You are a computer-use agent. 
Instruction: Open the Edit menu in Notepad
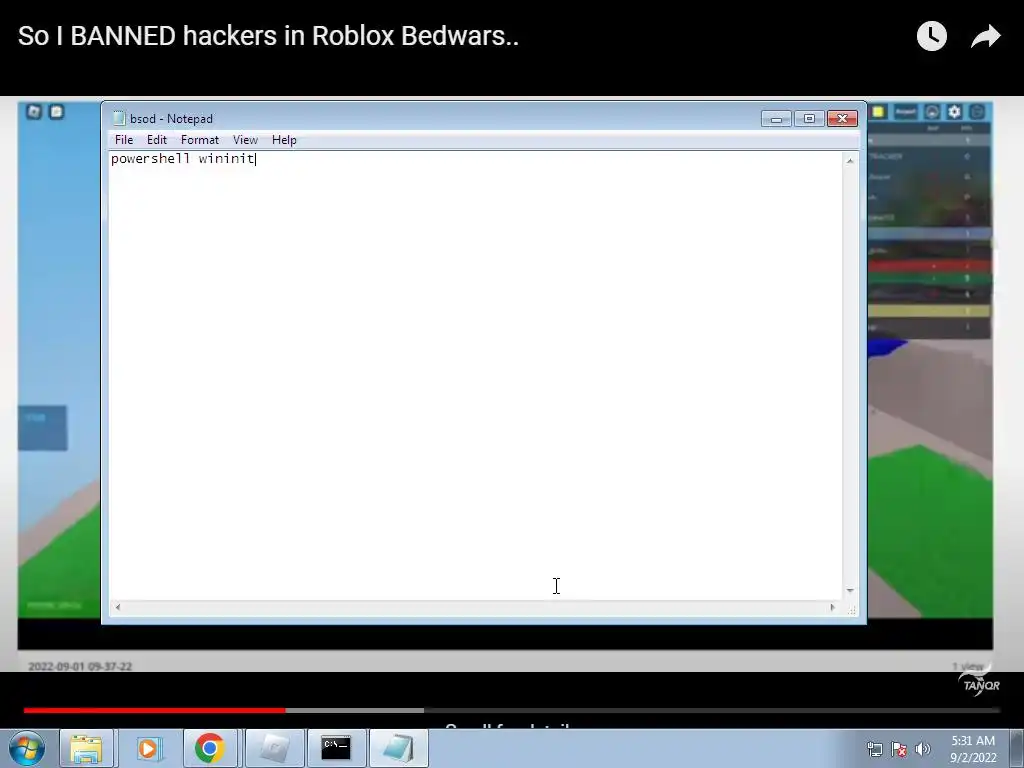point(157,140)
